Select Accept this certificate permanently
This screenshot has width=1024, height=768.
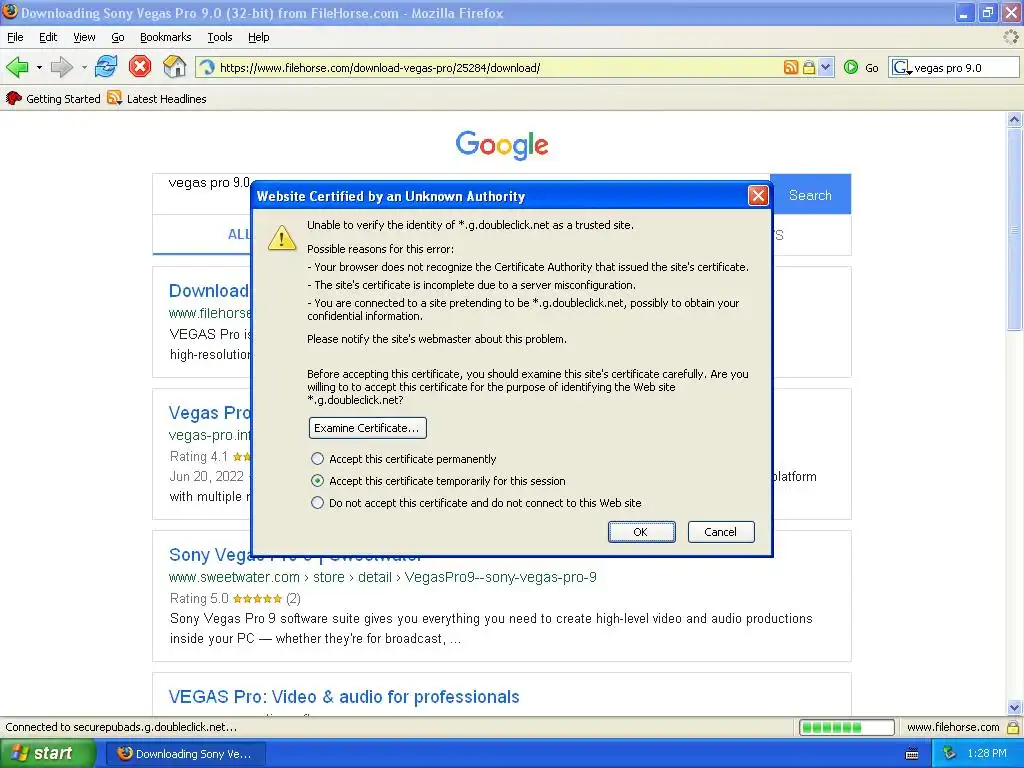pyautogui.click(x=317, y=458)
